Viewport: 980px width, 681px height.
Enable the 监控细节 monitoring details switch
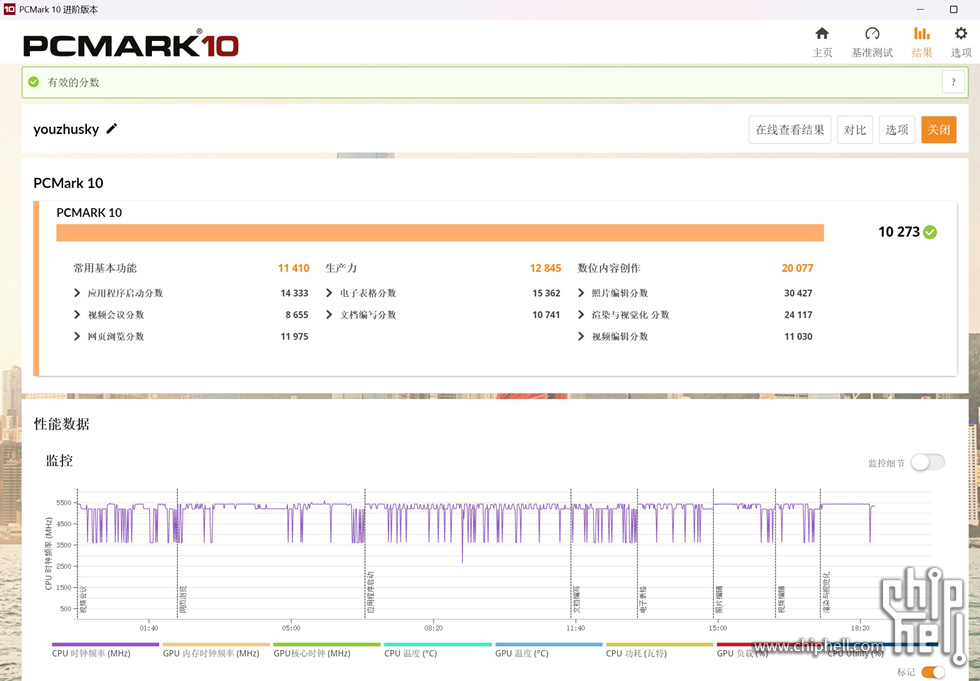pyautogui.click(x=928, y=462)
